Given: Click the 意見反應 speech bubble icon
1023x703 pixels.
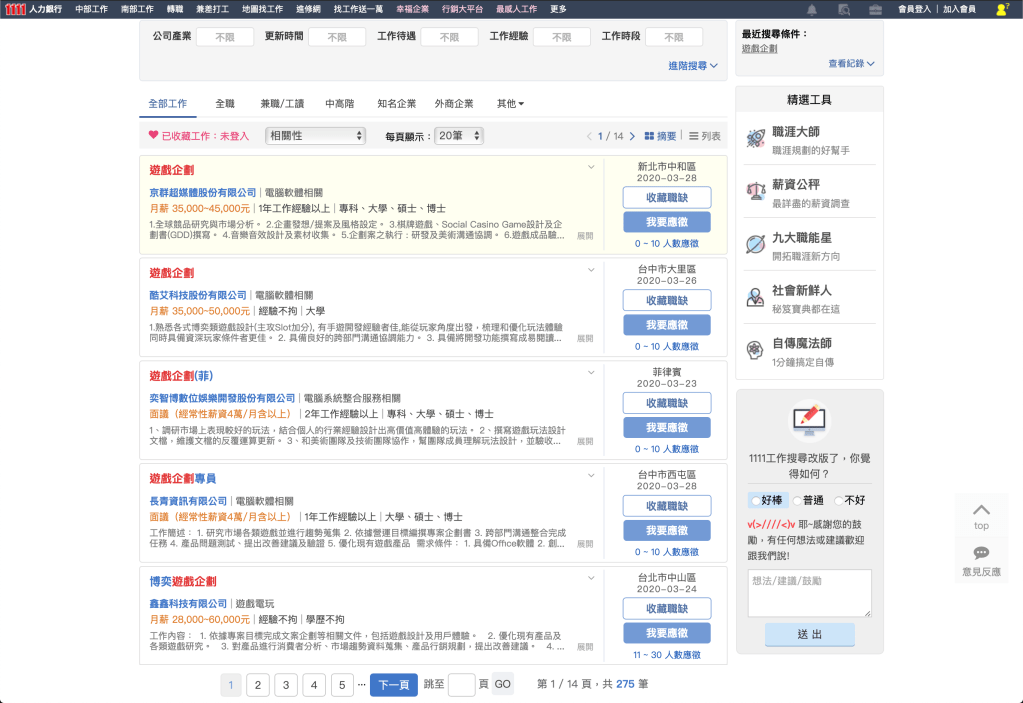Looking at the screenshot, I should (981, 553).
